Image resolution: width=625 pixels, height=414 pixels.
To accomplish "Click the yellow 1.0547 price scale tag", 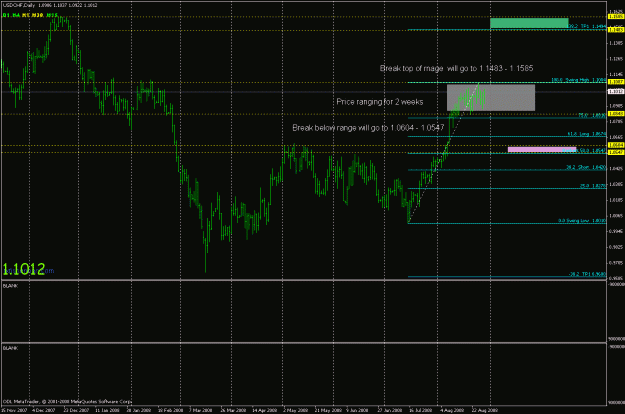I will (x=616, y=152).
